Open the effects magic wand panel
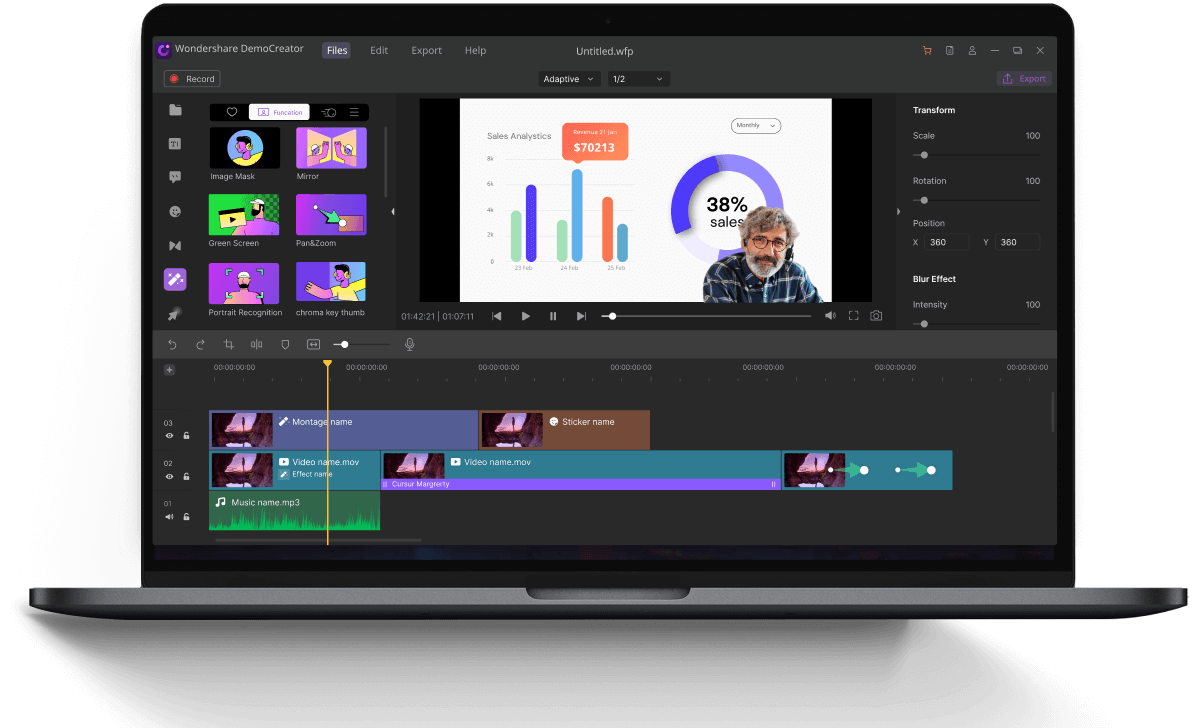Viewport: 1192px width, 728px height. [x=175, y=280]
